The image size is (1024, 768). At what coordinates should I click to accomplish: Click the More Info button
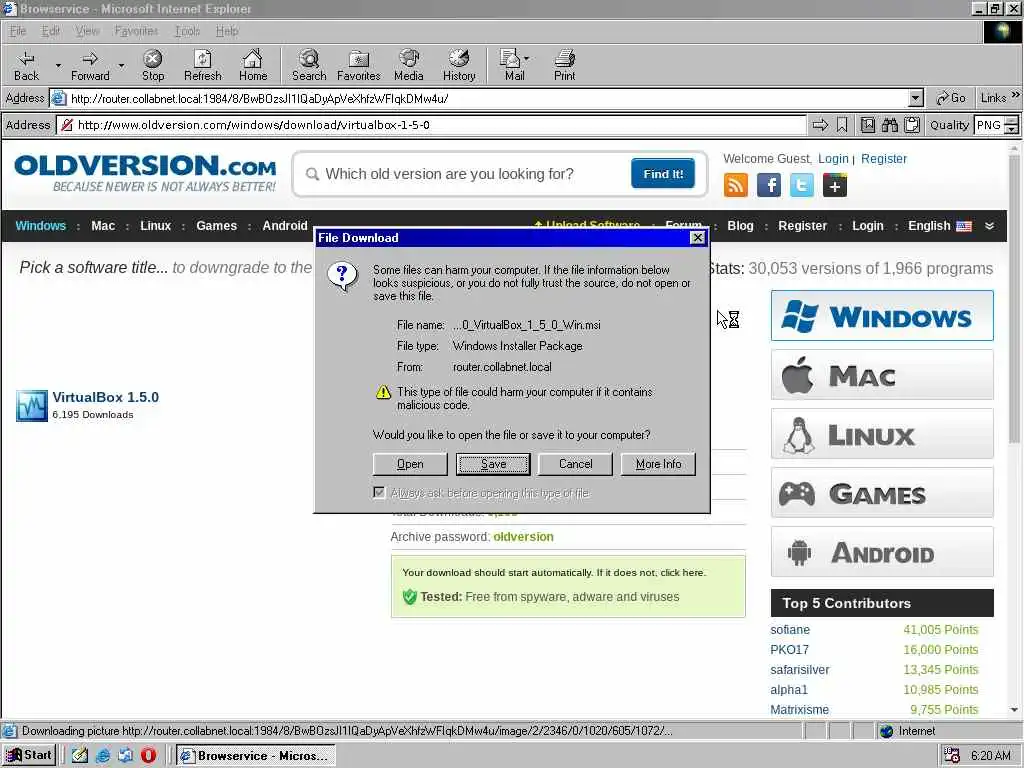[658, 464]
